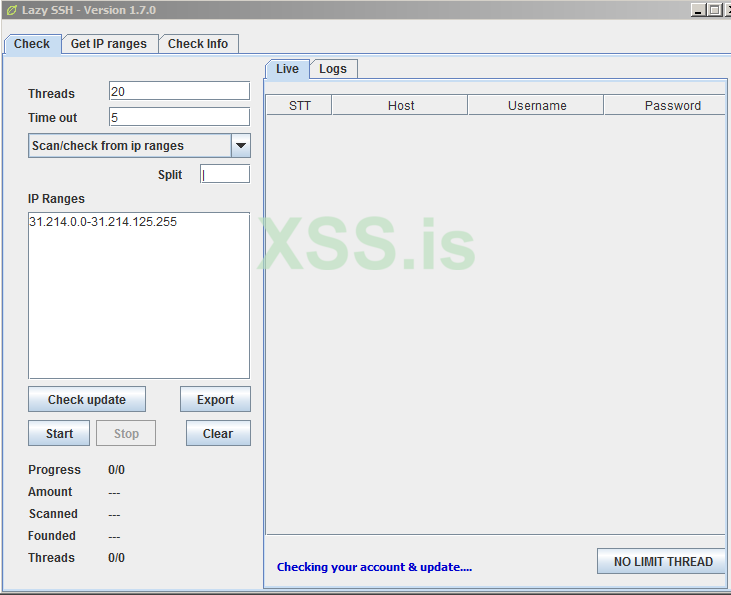This screenshot has width=731, height=595.
Task: Open the Scan/check from ip ranges dropdown
Action: coord(139,145)
